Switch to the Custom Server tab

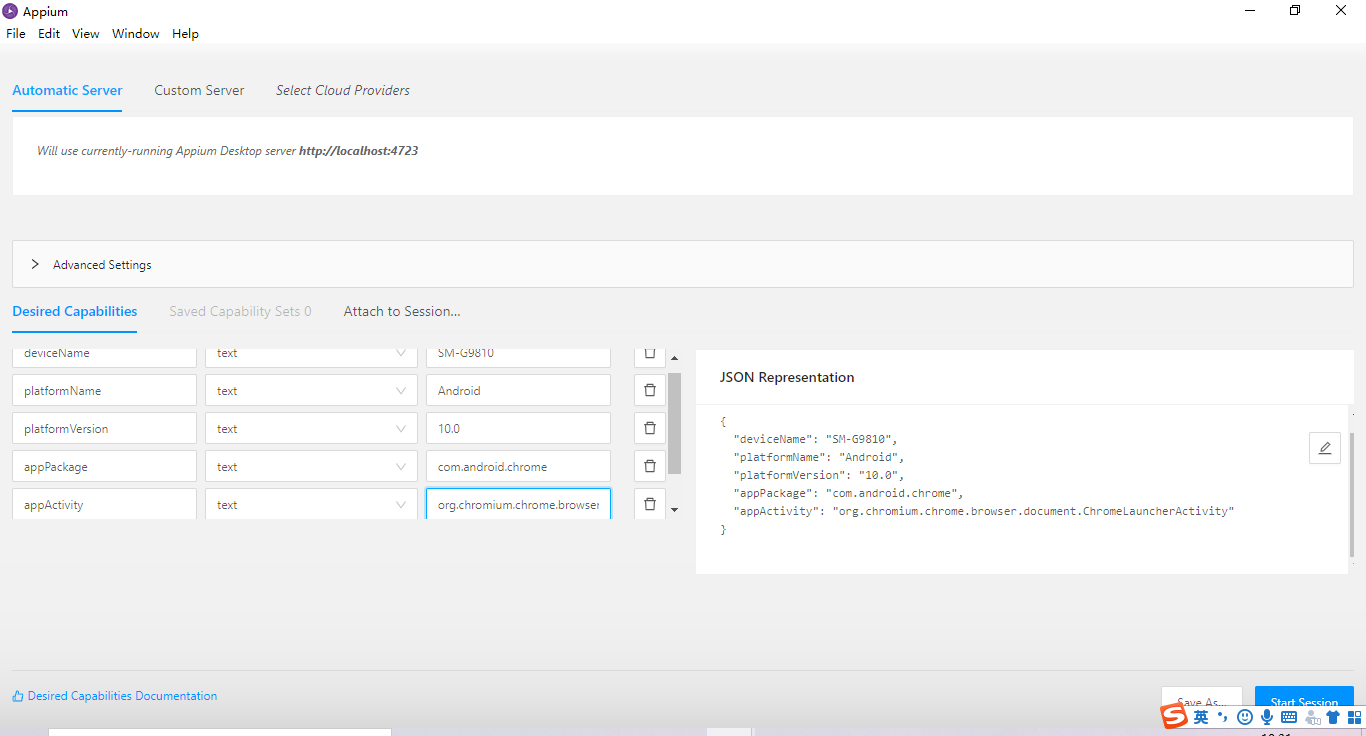click(x=199, y=90)
